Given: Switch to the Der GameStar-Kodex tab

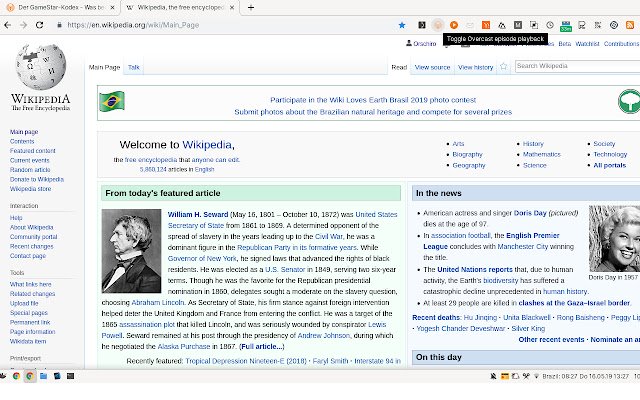Looking at the screenshot, I should 61,7.
